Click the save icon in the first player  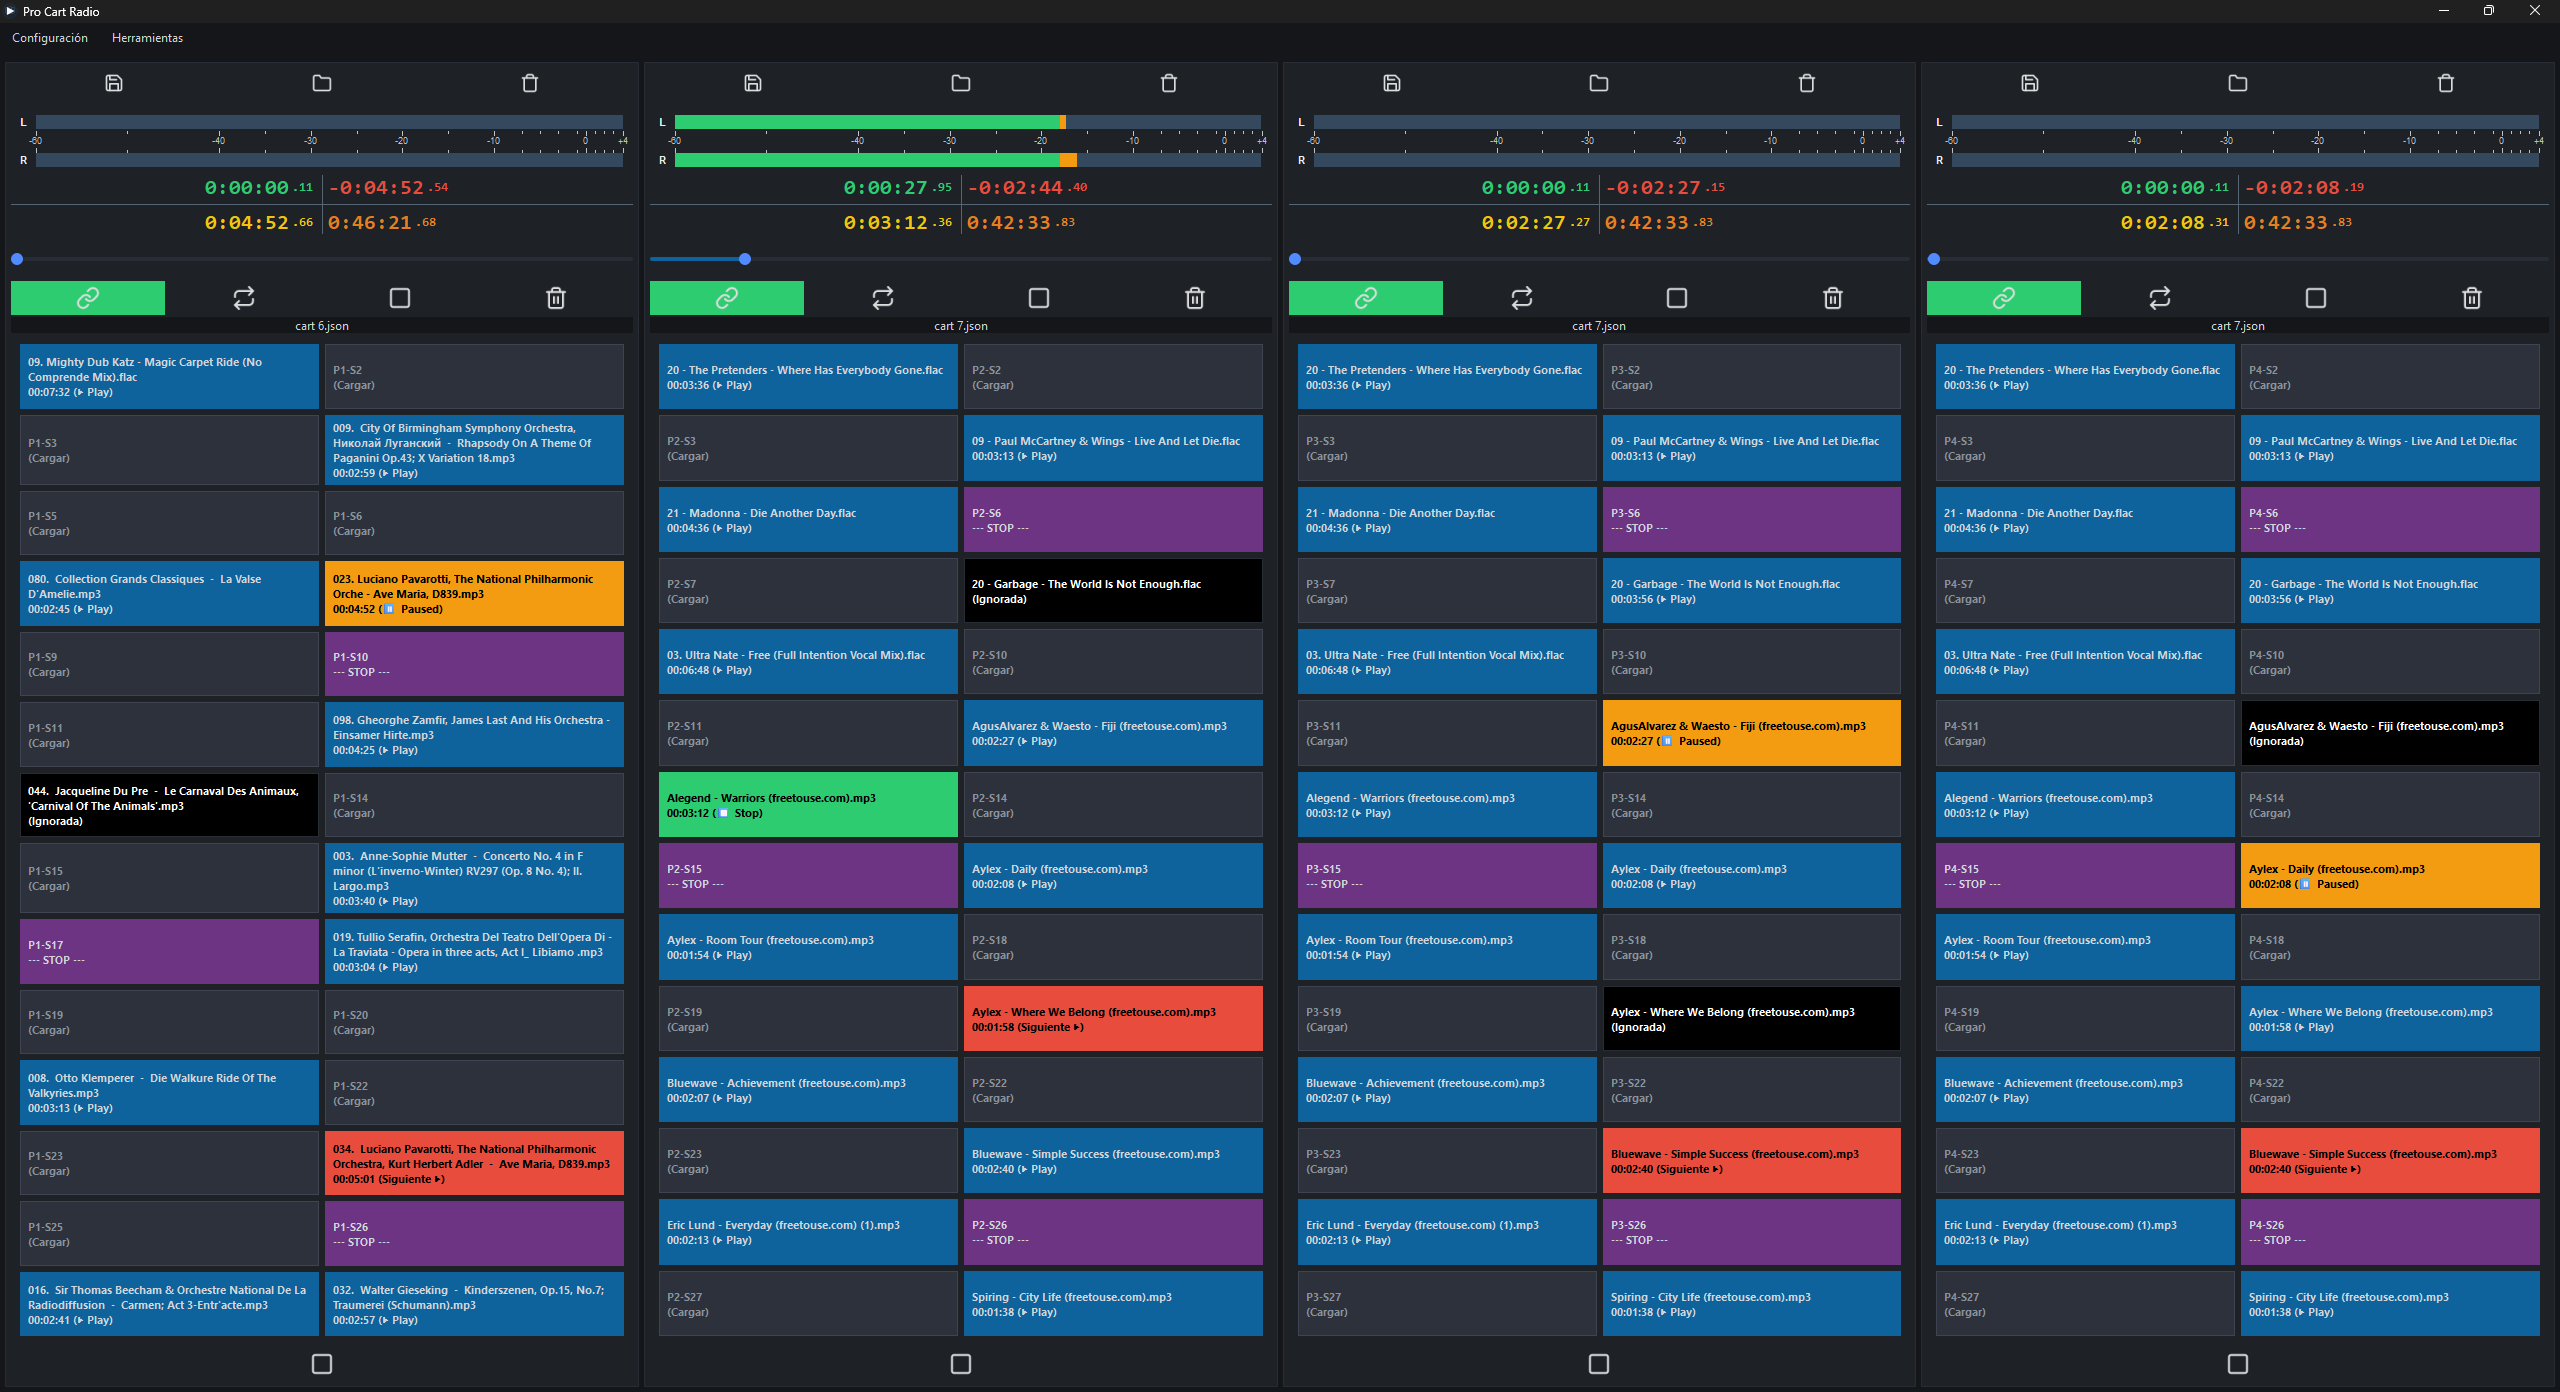(x=114, y=83)
